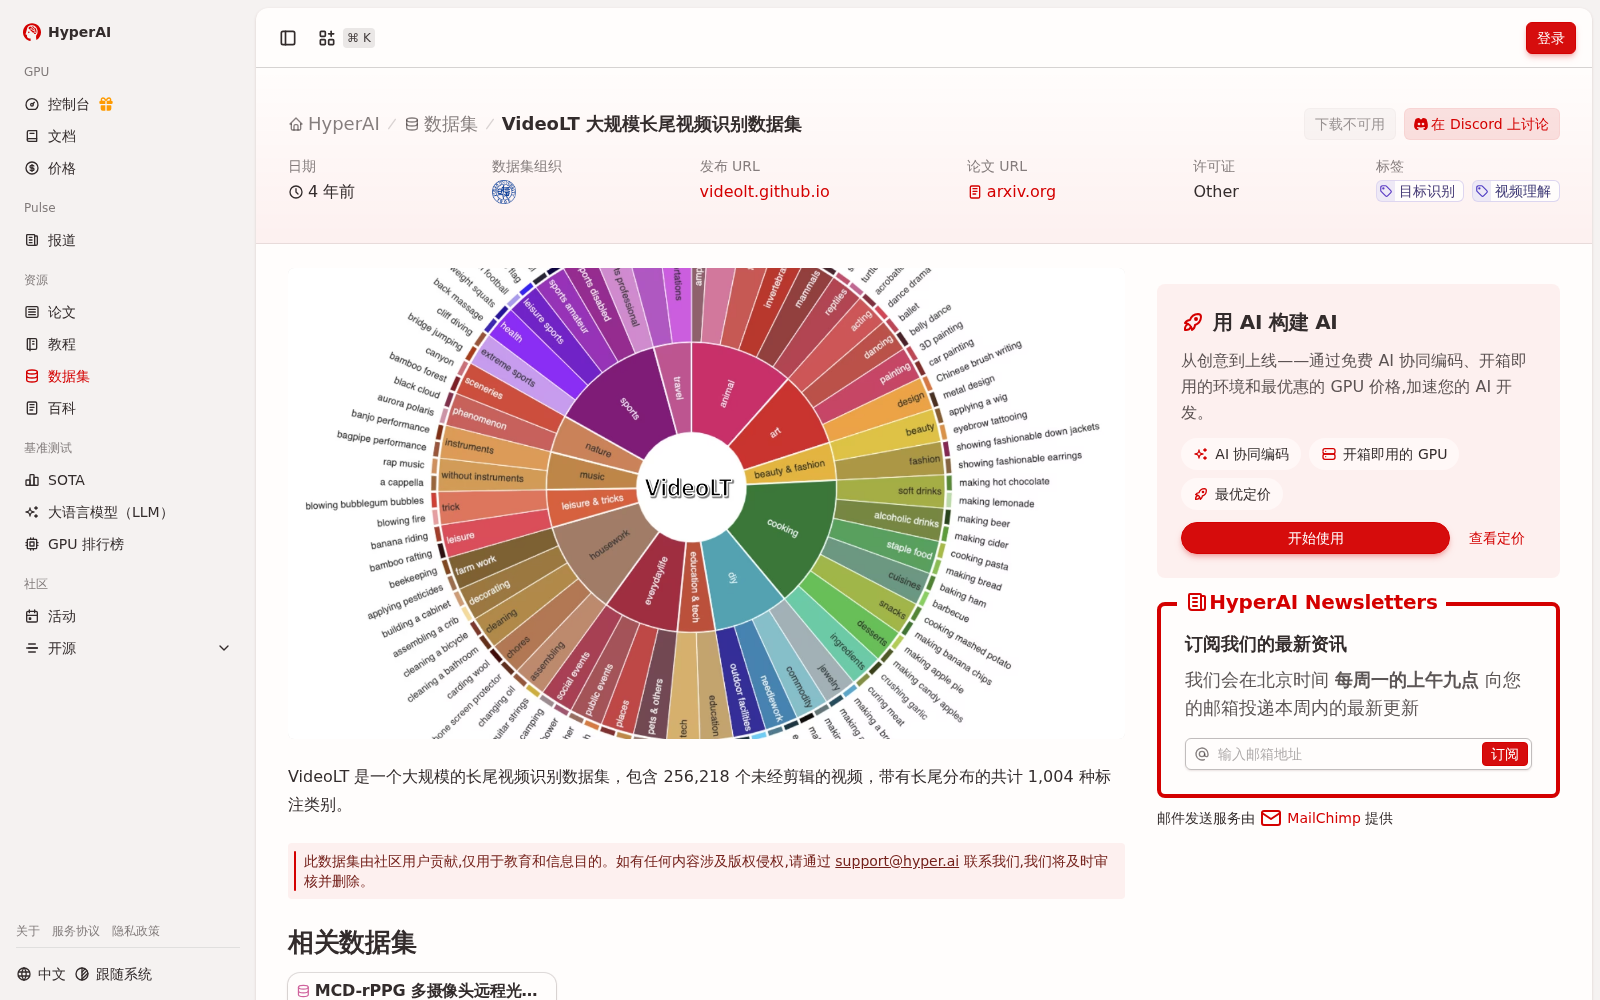Click the gift icon beside 控制台
1600x1000 pixels.
106,104
